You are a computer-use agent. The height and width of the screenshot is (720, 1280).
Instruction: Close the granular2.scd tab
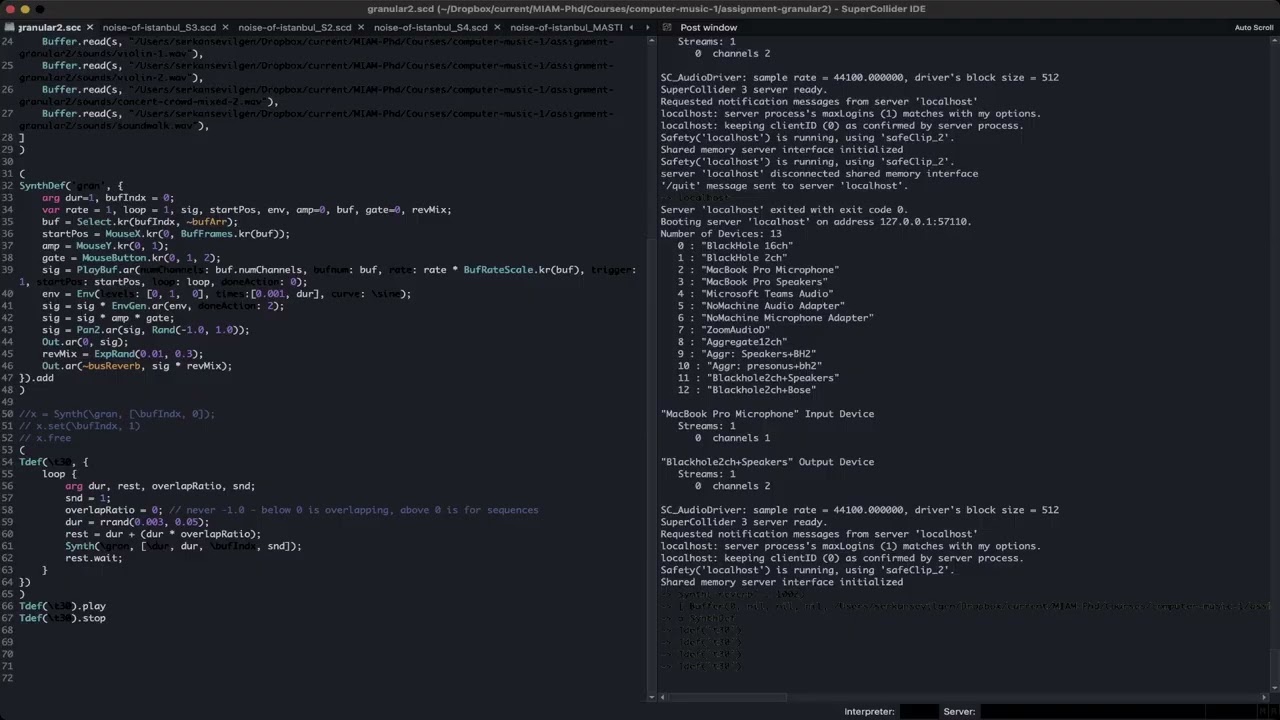click(x=88, y=27)
